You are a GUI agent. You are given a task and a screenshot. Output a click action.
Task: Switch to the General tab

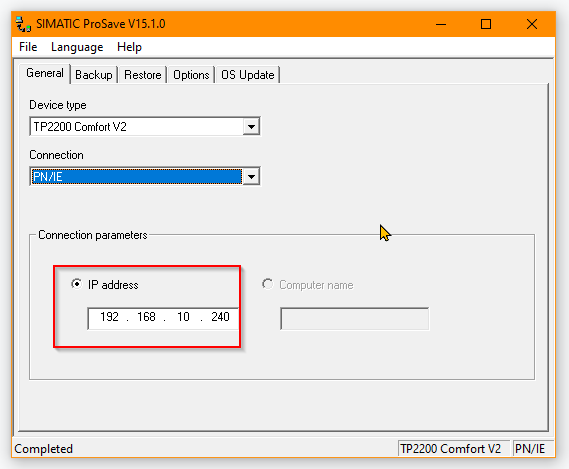tap(45, 73)
